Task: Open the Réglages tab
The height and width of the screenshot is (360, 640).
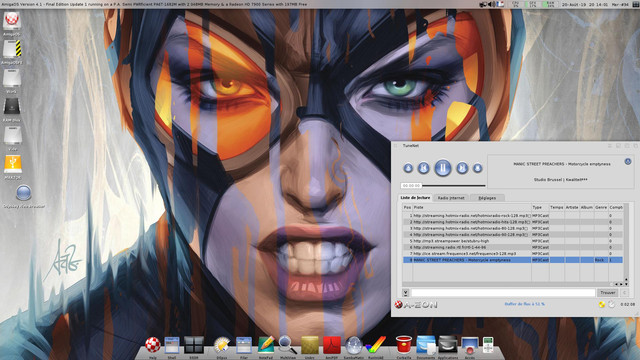Action: pos(487,198)
